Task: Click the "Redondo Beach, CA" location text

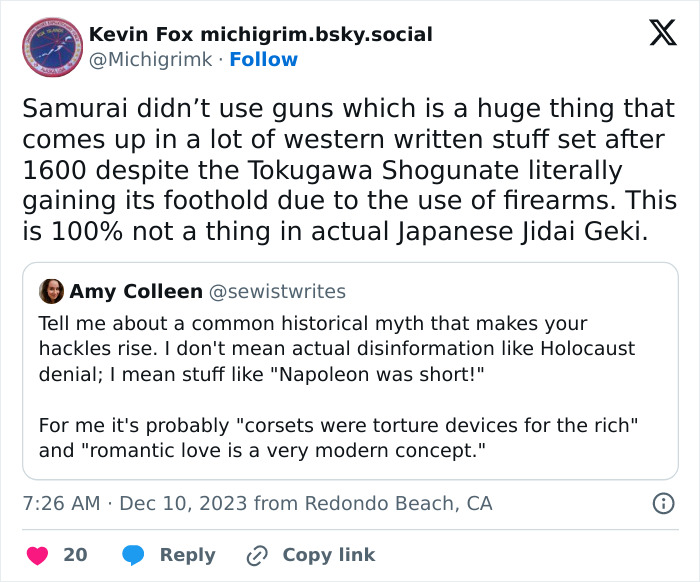Action: pos(398,503)
